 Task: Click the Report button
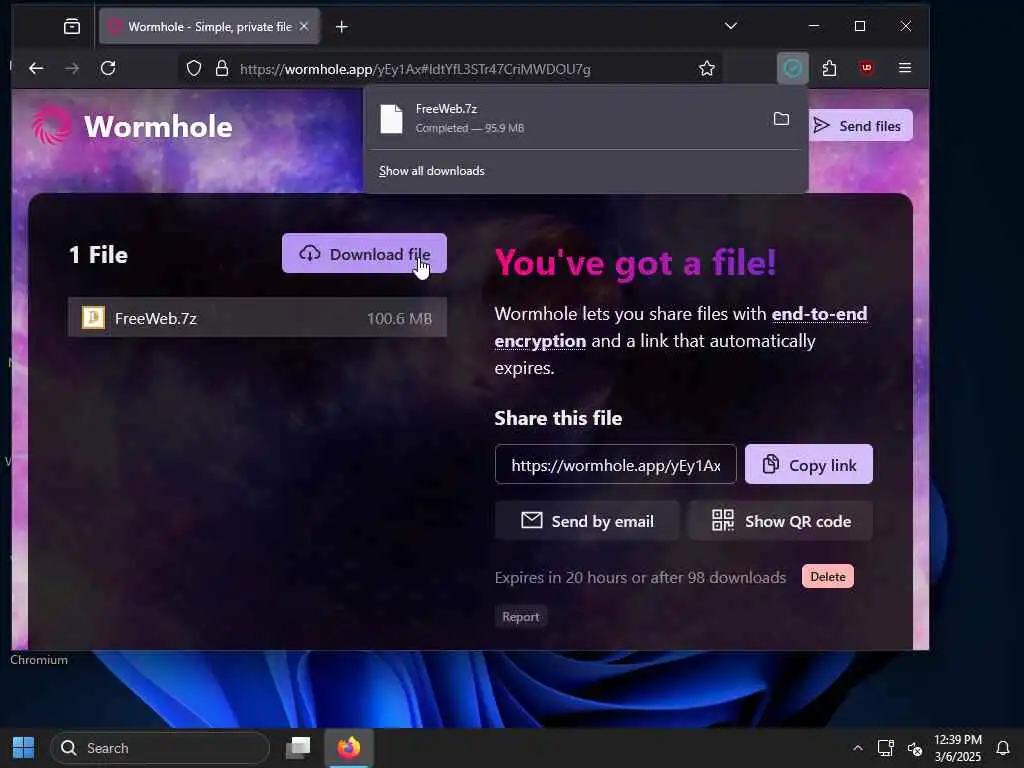(x=520, y=616)
